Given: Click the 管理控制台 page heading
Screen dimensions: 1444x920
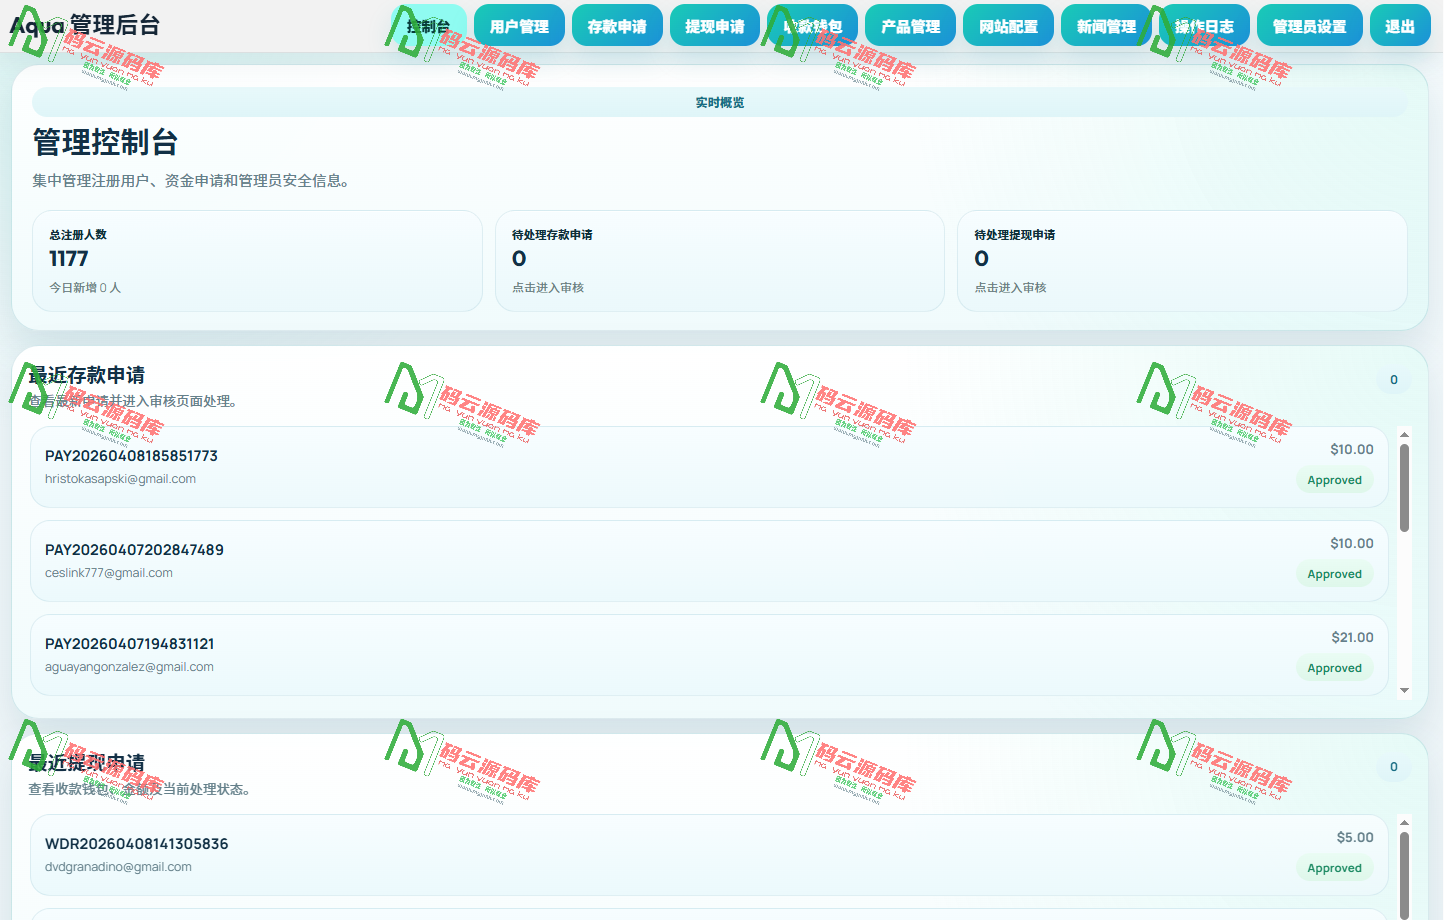Looking at the screenshot, I should tap(105, 142).
